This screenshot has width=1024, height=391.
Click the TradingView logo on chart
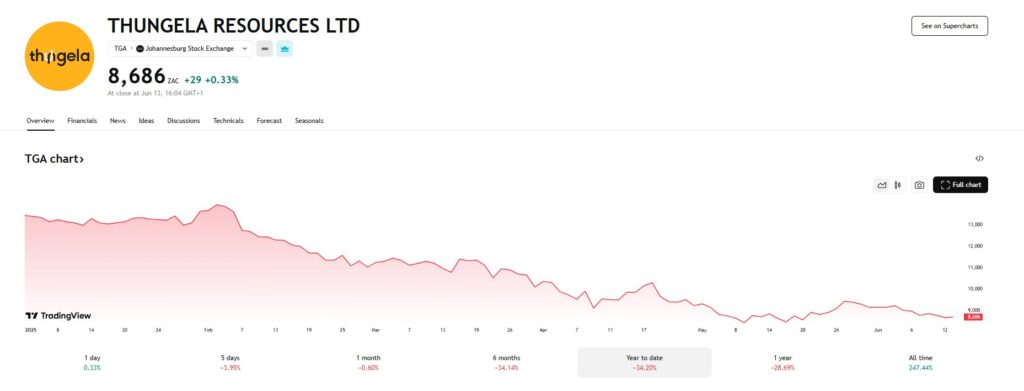tap(58, 316)
